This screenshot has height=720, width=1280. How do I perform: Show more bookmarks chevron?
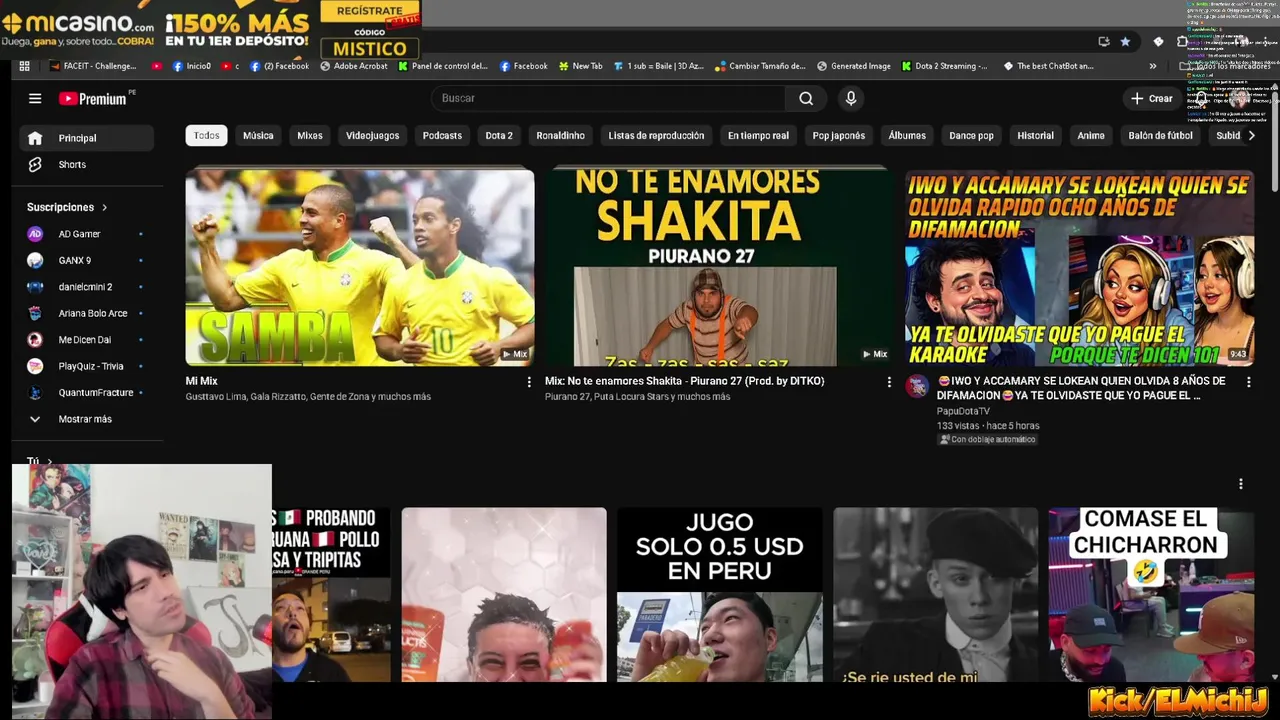(x=1153, y=66)
